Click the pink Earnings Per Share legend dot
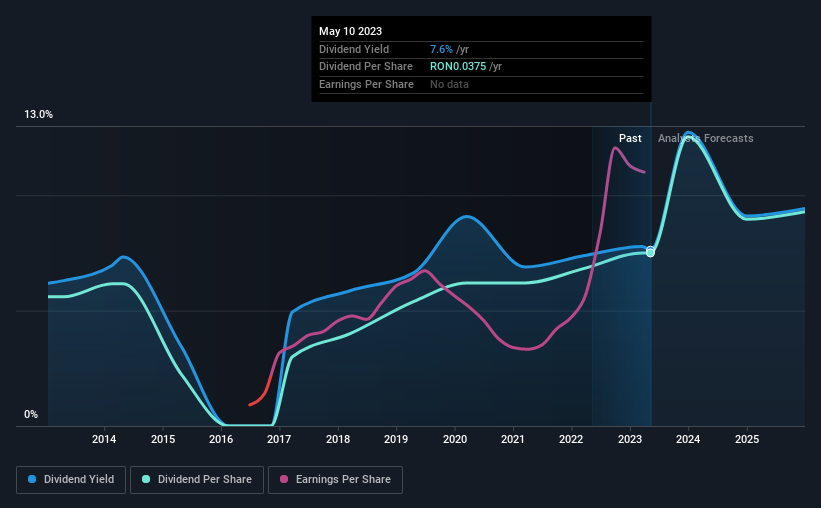The image size is (821, 508). 284,479
